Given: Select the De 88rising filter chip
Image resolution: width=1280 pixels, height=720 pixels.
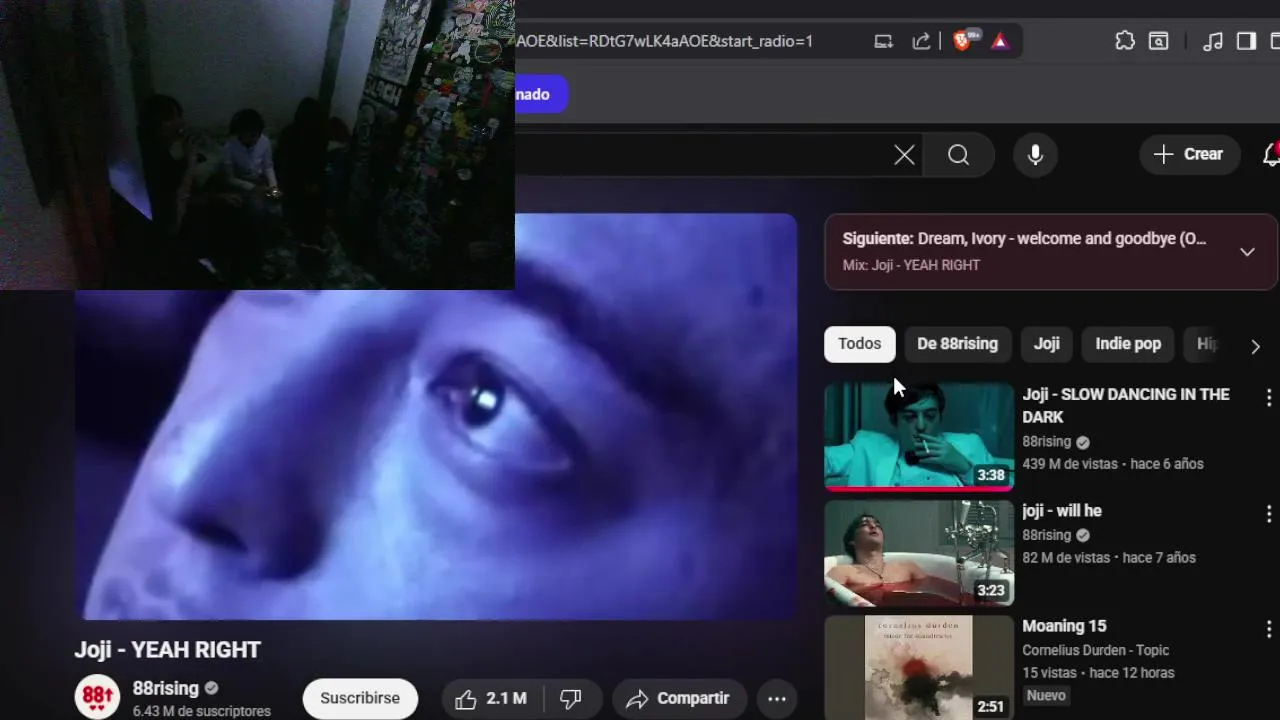Looking at the screenshot, I should point(957,344).
